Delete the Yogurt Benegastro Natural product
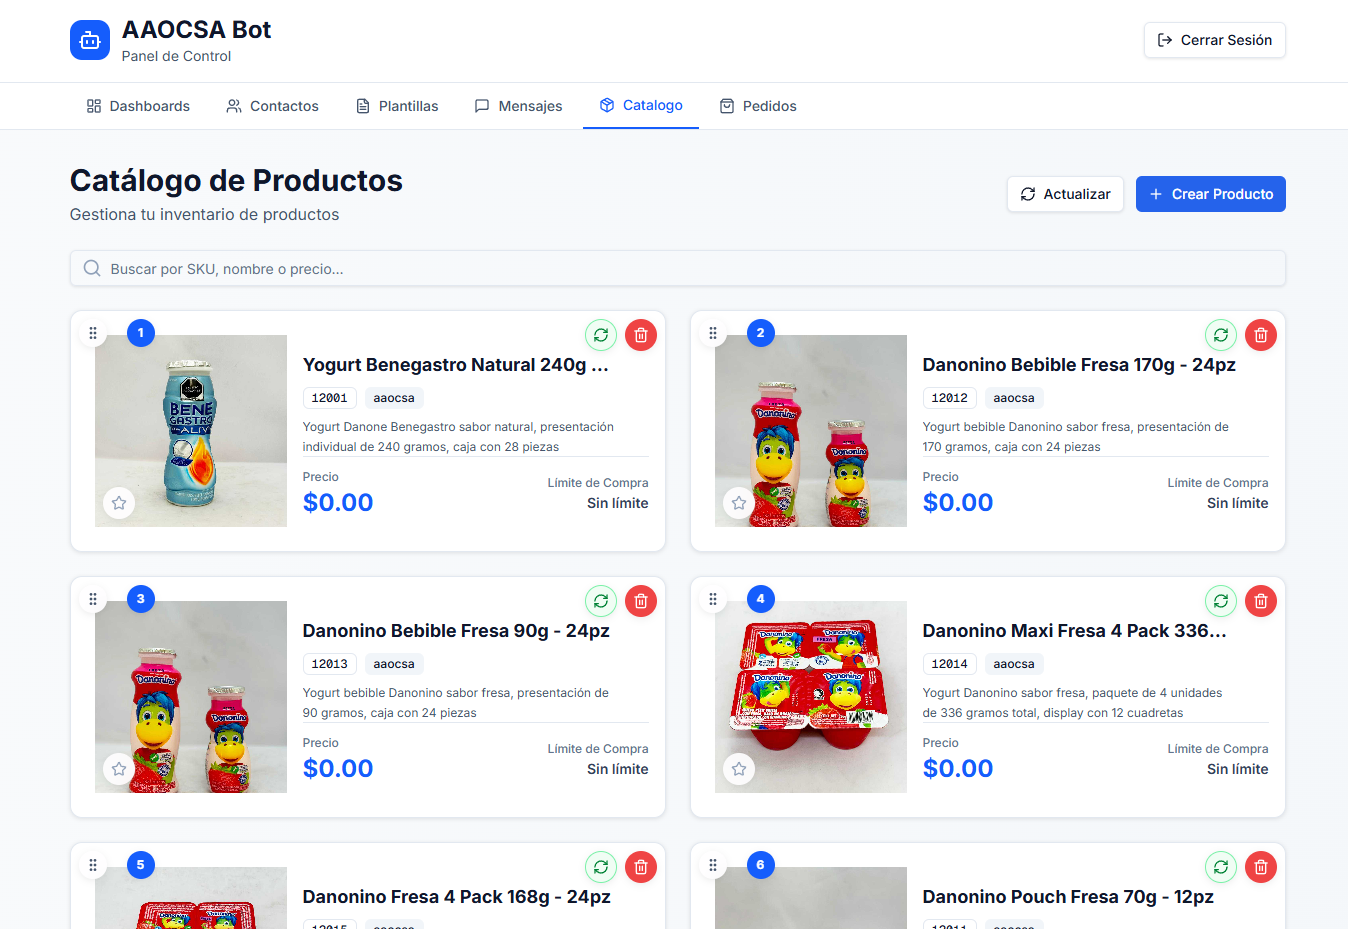 click(641, 335)
